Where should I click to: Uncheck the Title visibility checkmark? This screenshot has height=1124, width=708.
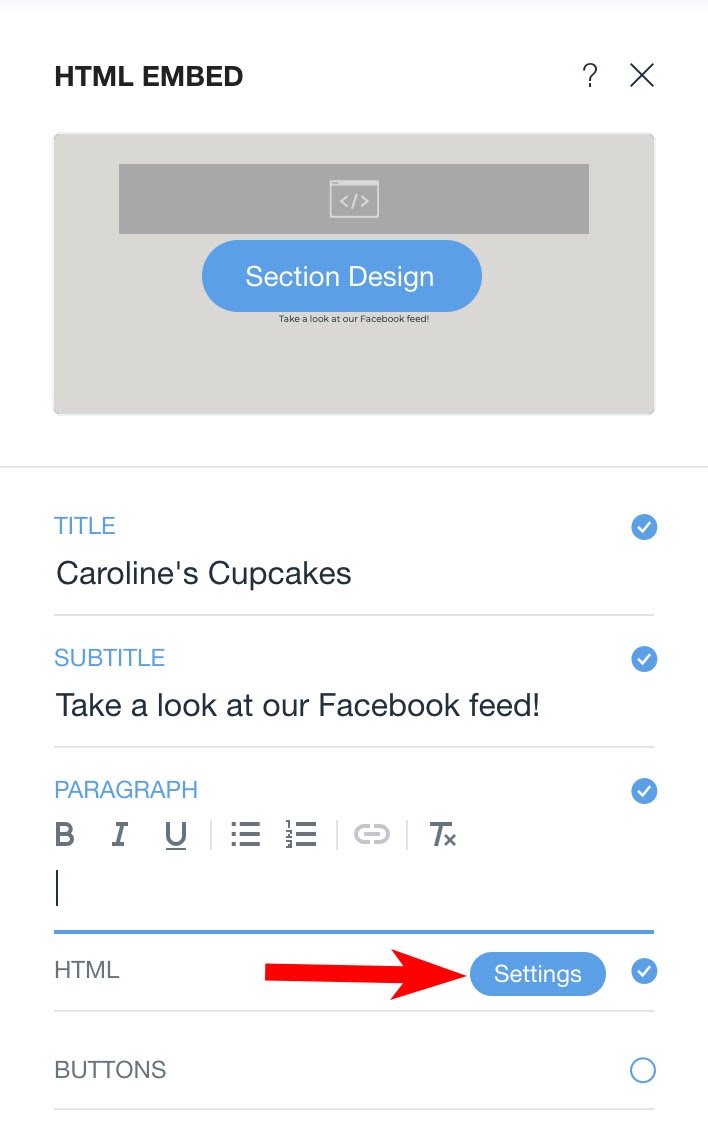(x=644, y=527)
